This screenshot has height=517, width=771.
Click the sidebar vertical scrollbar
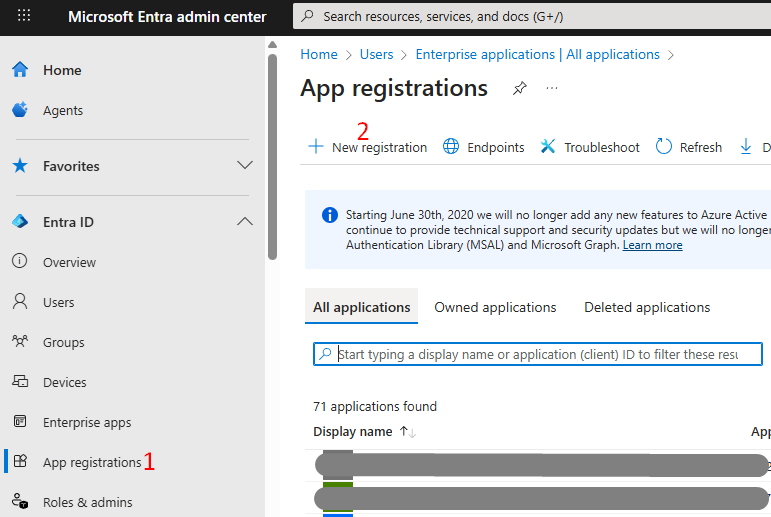click(x=272, y=150)
